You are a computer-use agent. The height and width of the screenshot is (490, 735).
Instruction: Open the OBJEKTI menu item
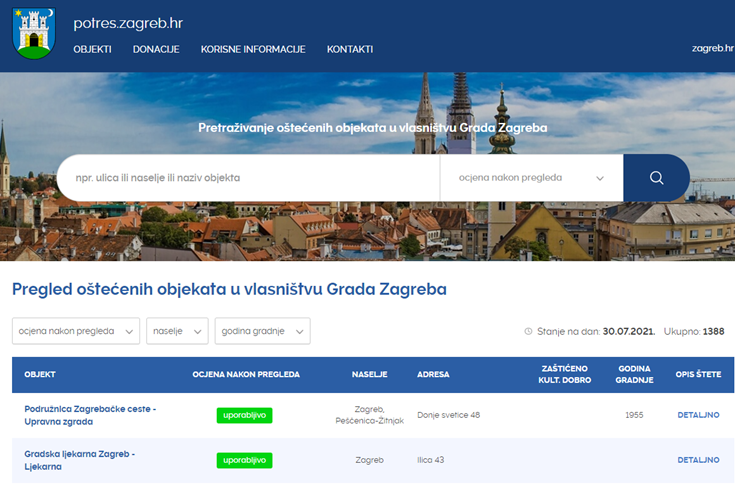pyautogui.click(x=92, y=49)
